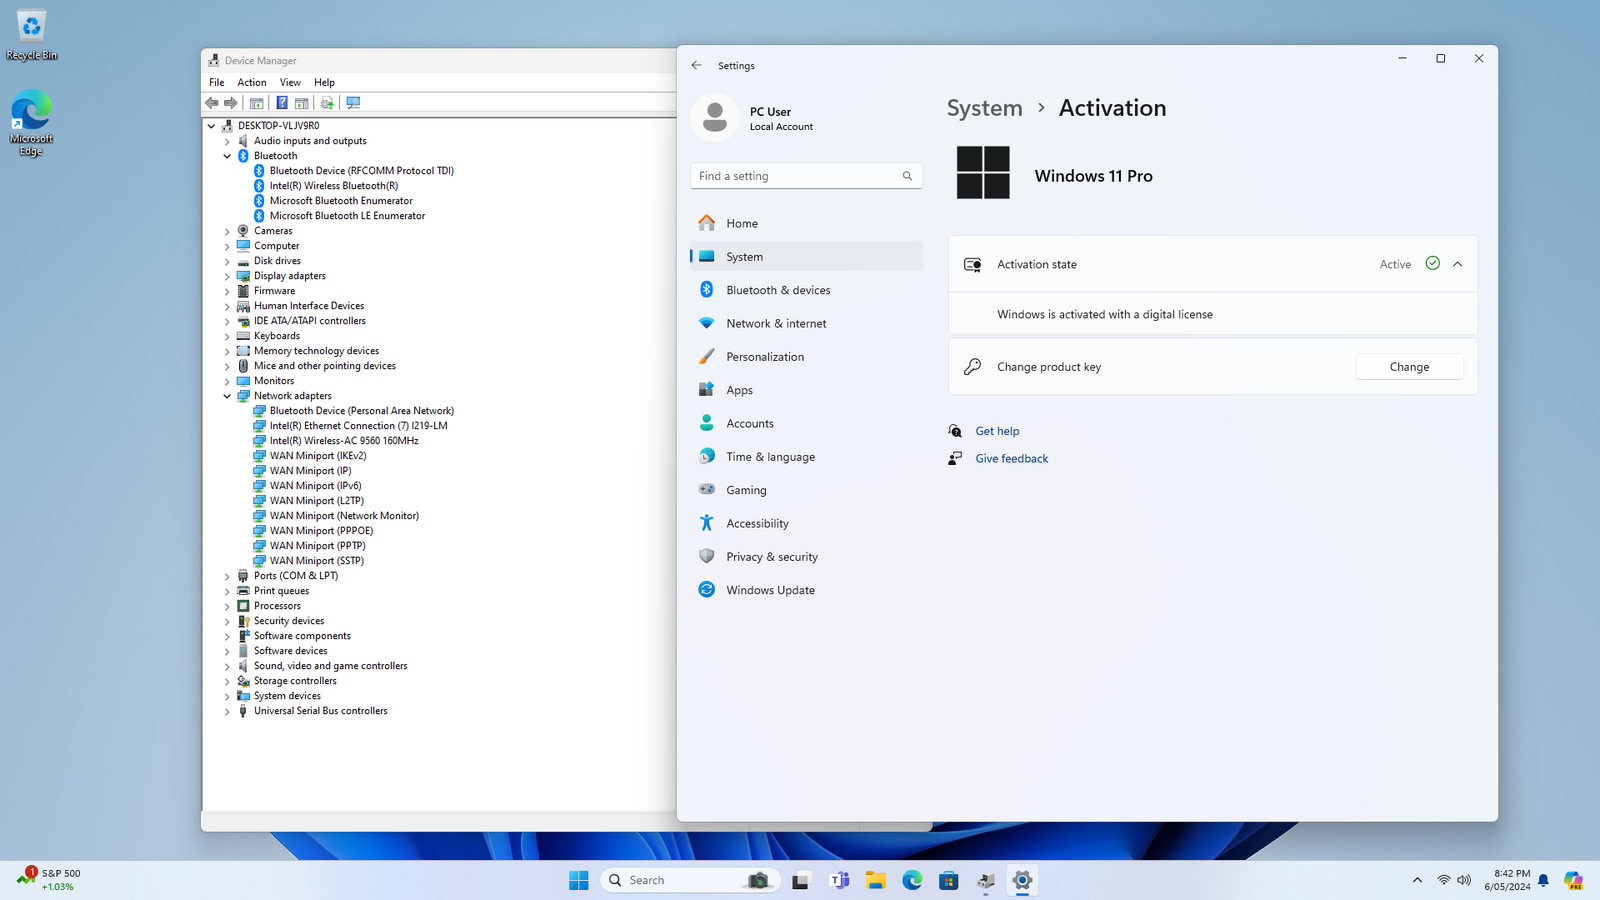Collapse the Bluetooth device category

[227, 156]
